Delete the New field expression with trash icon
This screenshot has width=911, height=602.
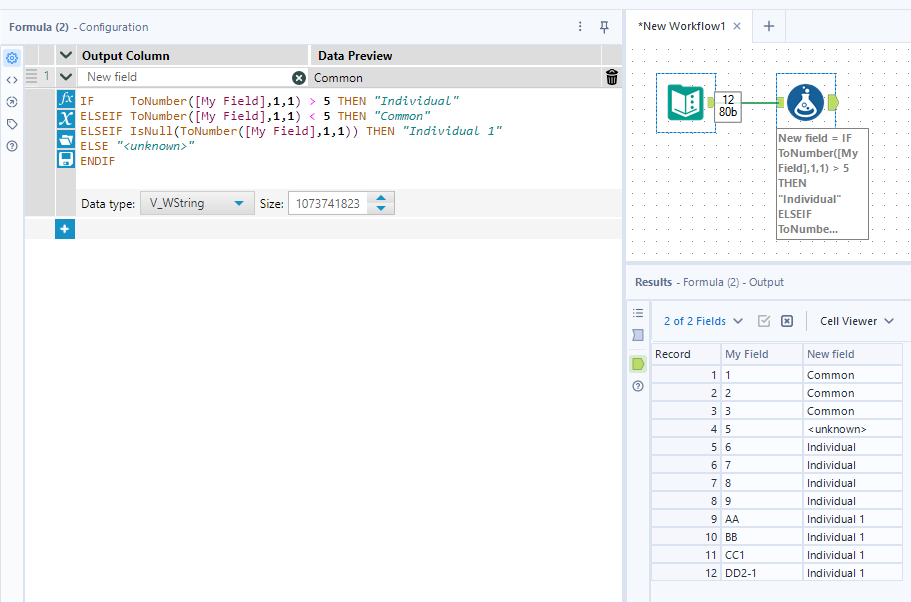click(612, 77)
